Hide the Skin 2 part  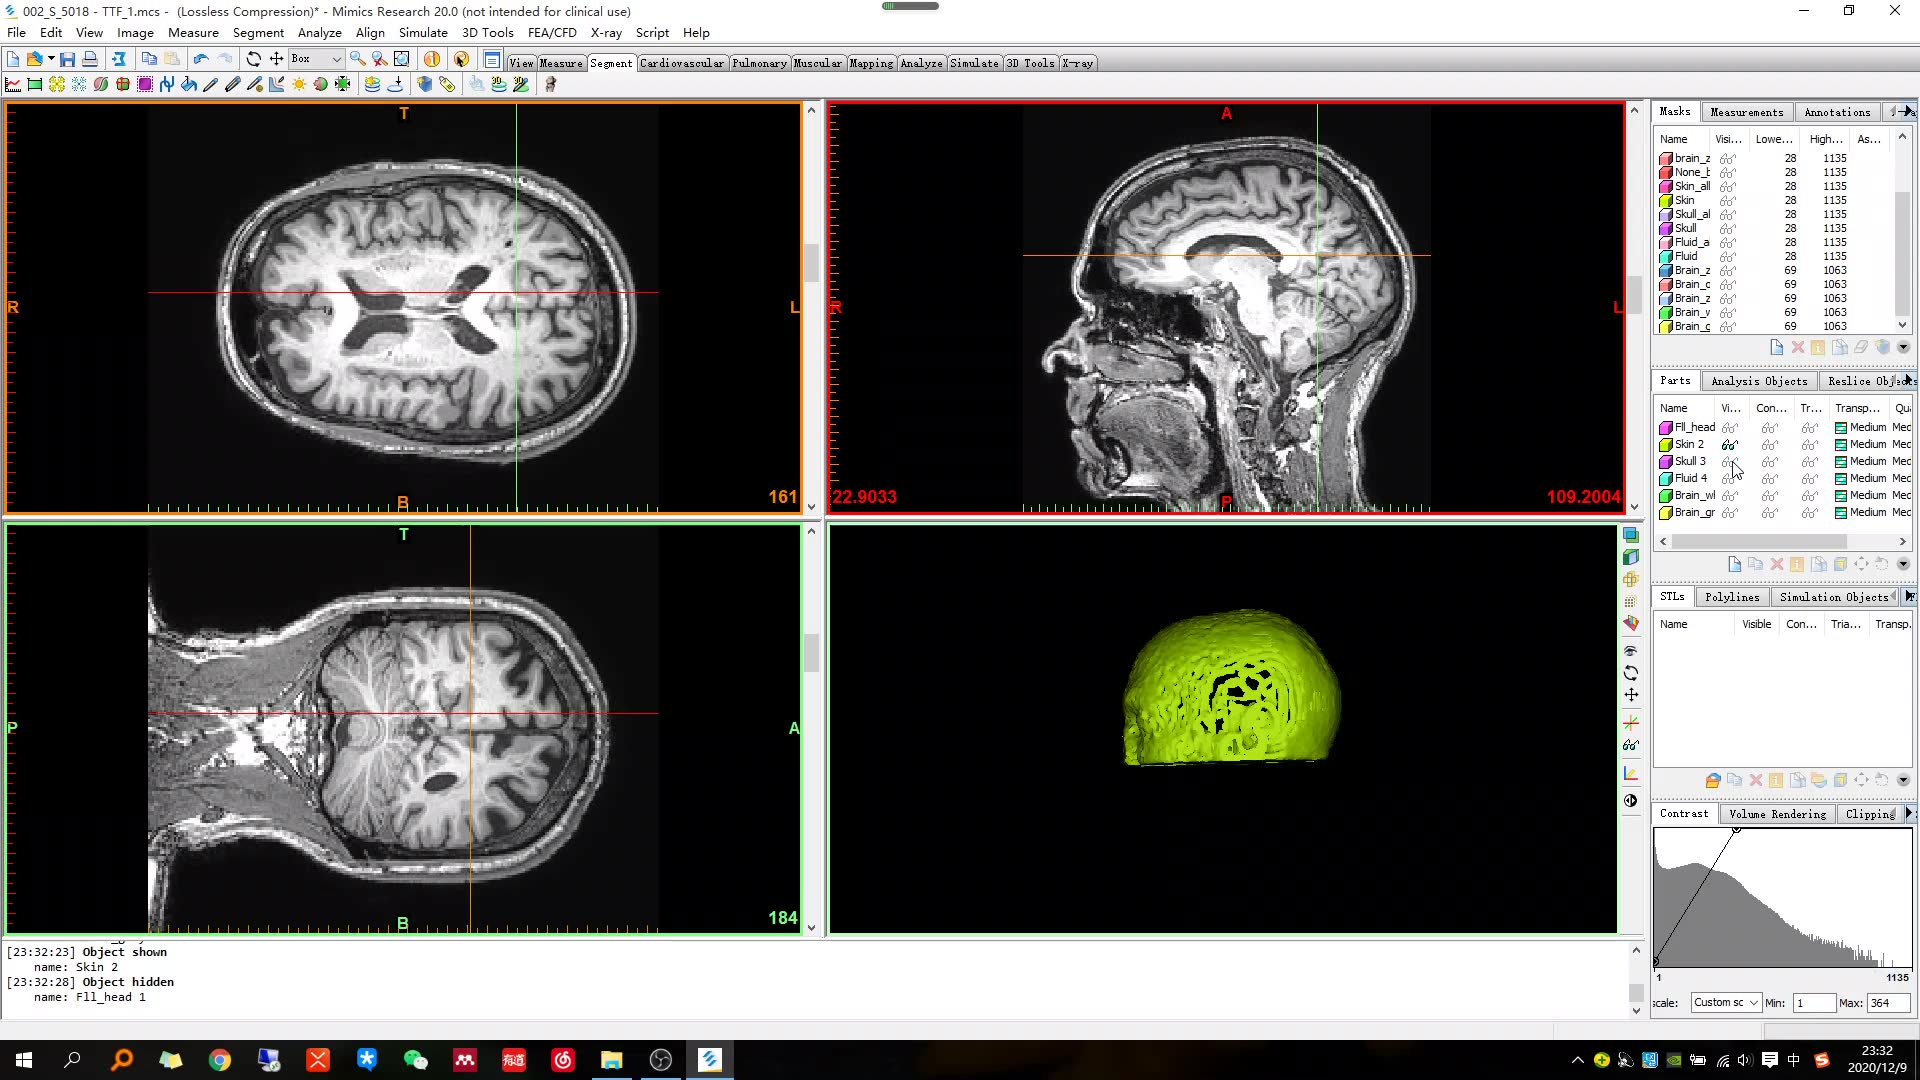tap(1729, 445)
